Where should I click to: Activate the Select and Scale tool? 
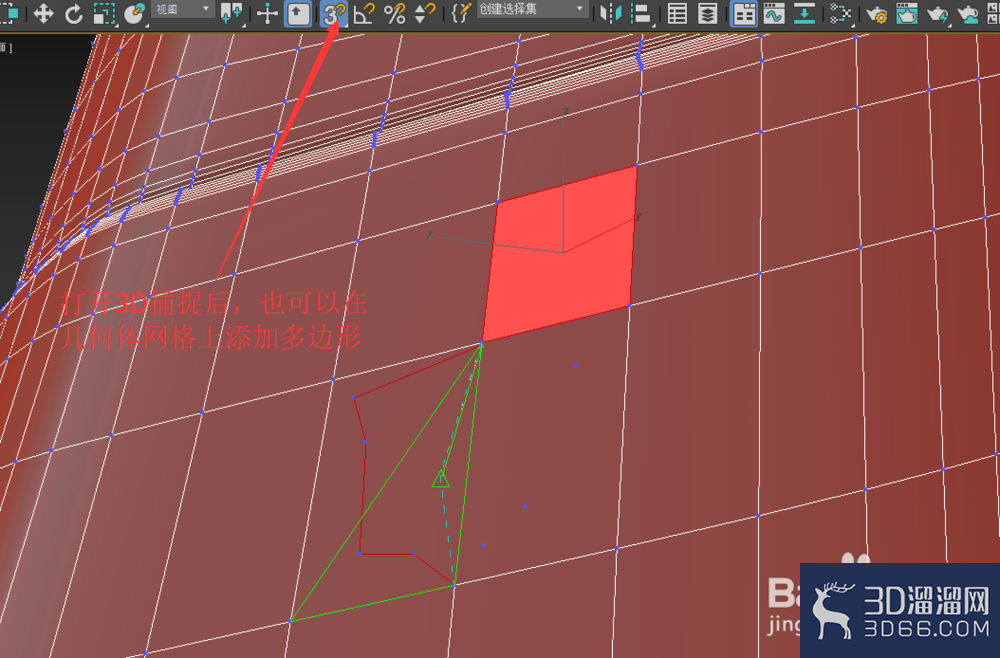click(x=104, y=13)
